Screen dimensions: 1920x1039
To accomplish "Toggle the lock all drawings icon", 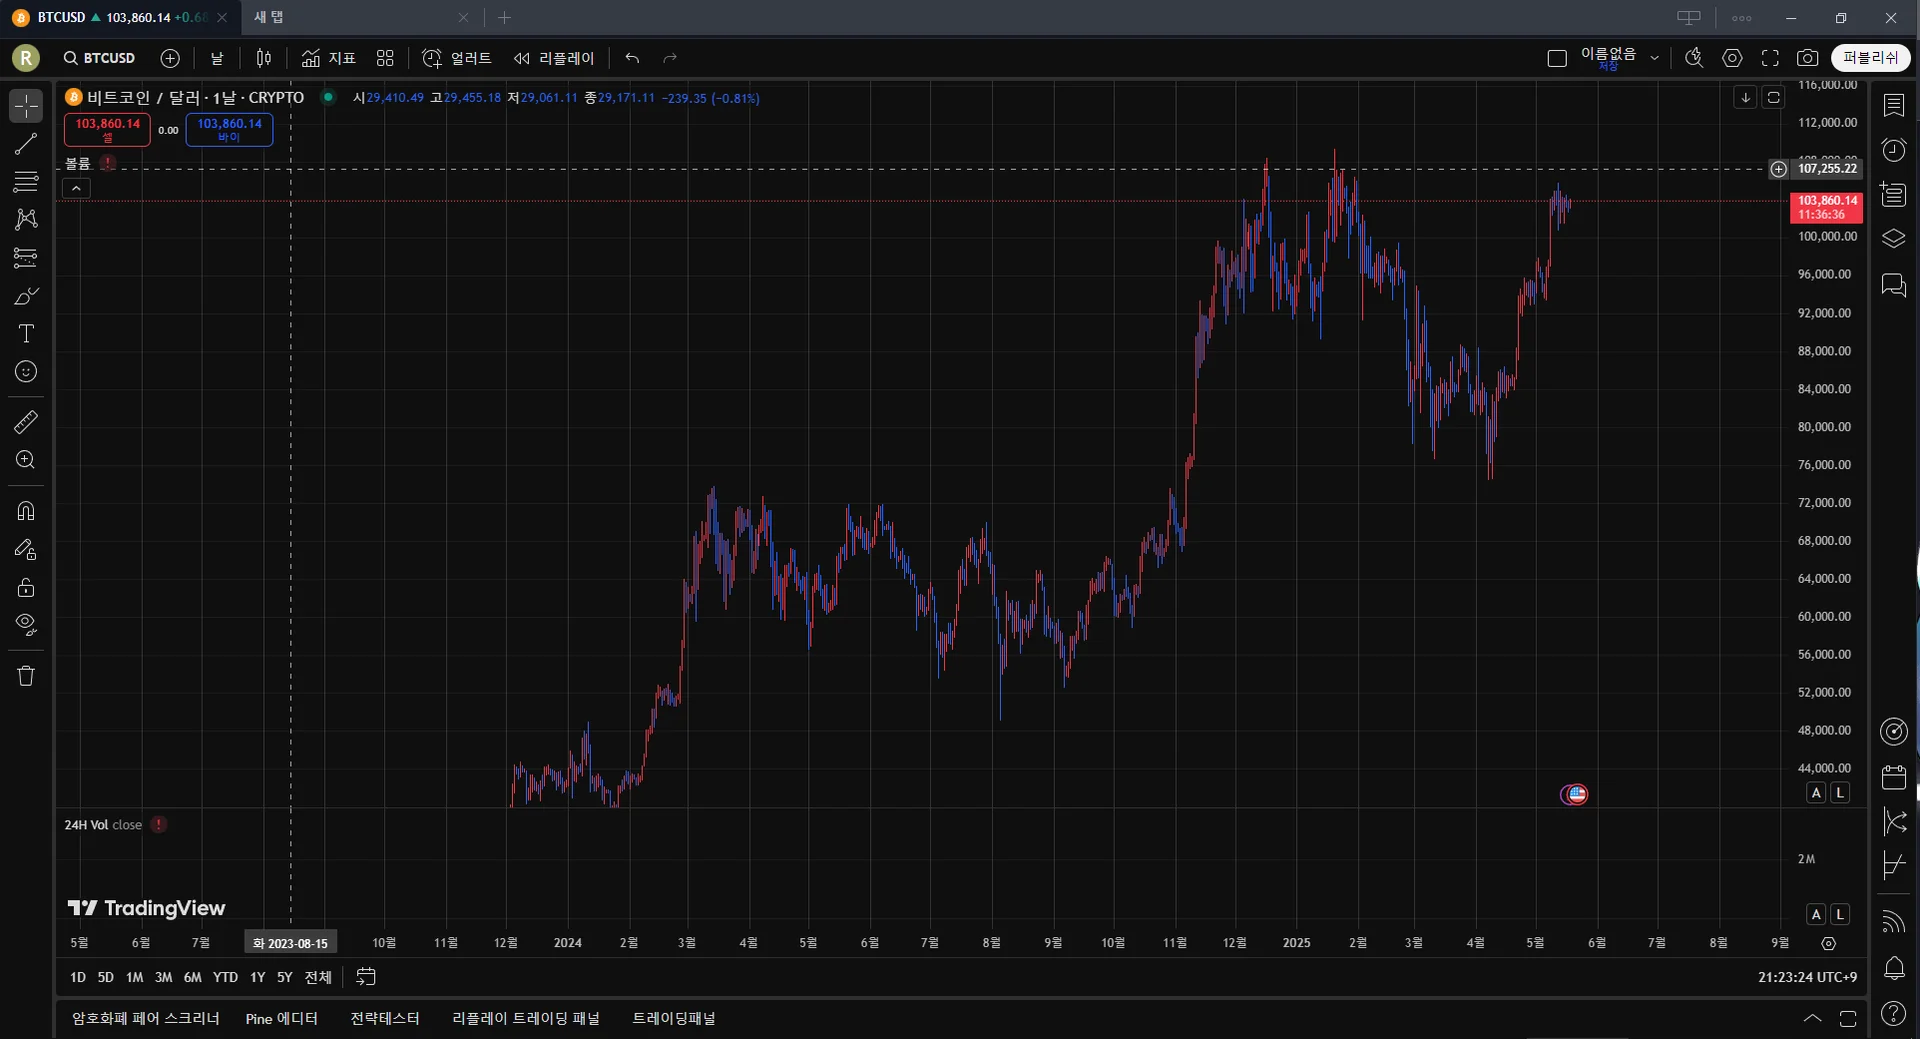I will click(x=26, y=587).
